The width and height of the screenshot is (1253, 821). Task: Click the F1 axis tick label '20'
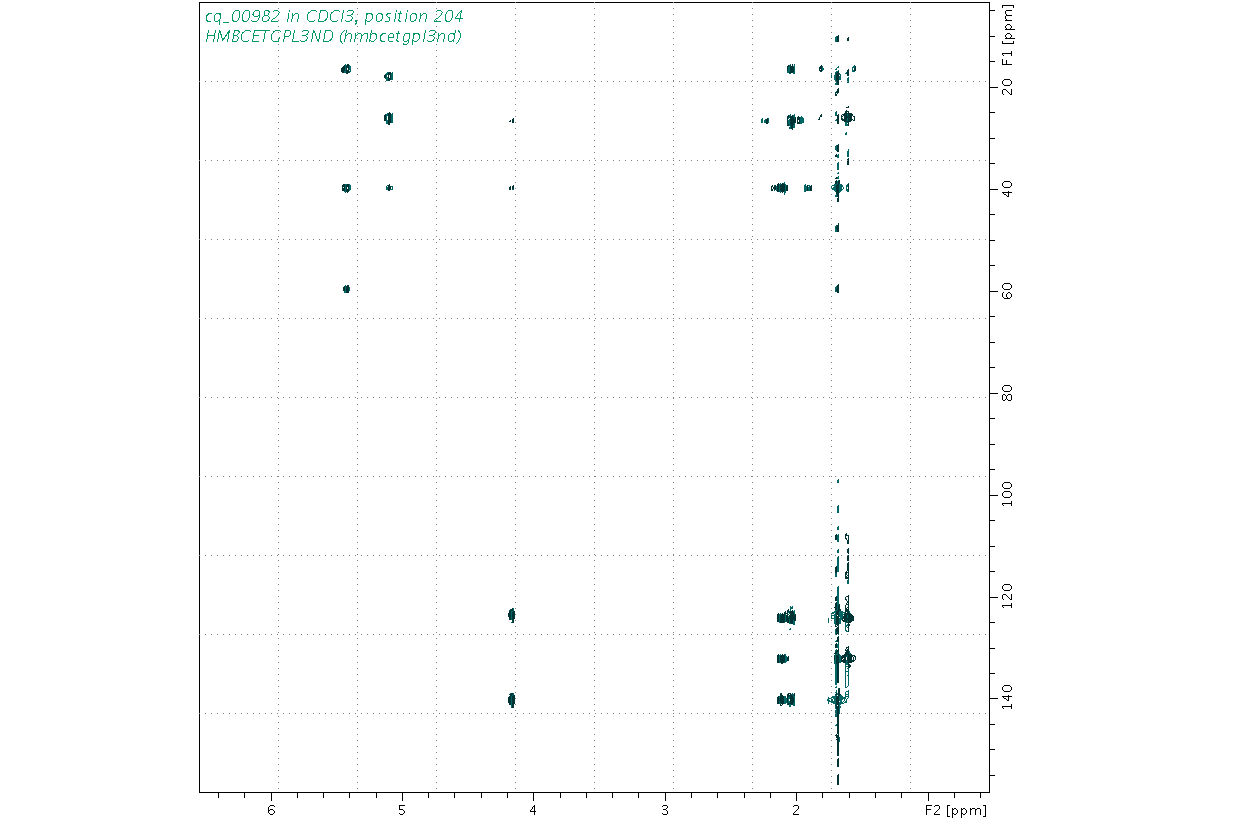(1007, 87)
